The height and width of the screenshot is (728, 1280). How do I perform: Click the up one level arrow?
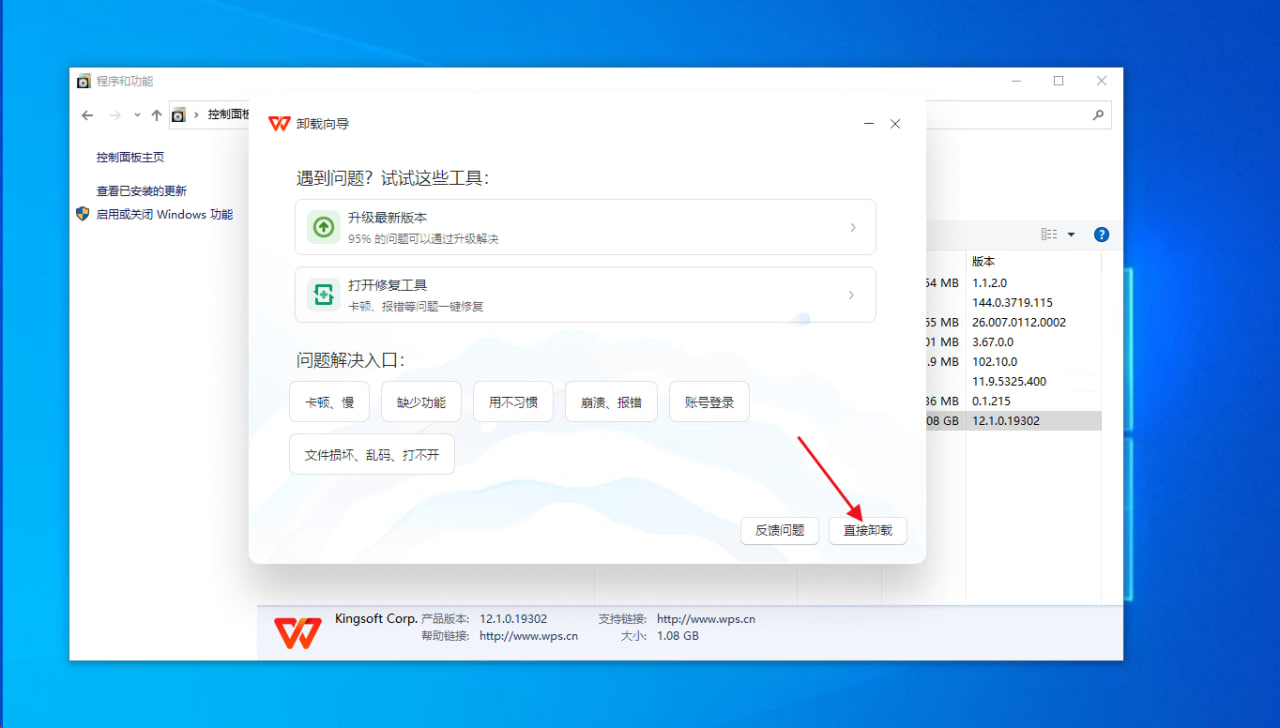pos(156,115)
